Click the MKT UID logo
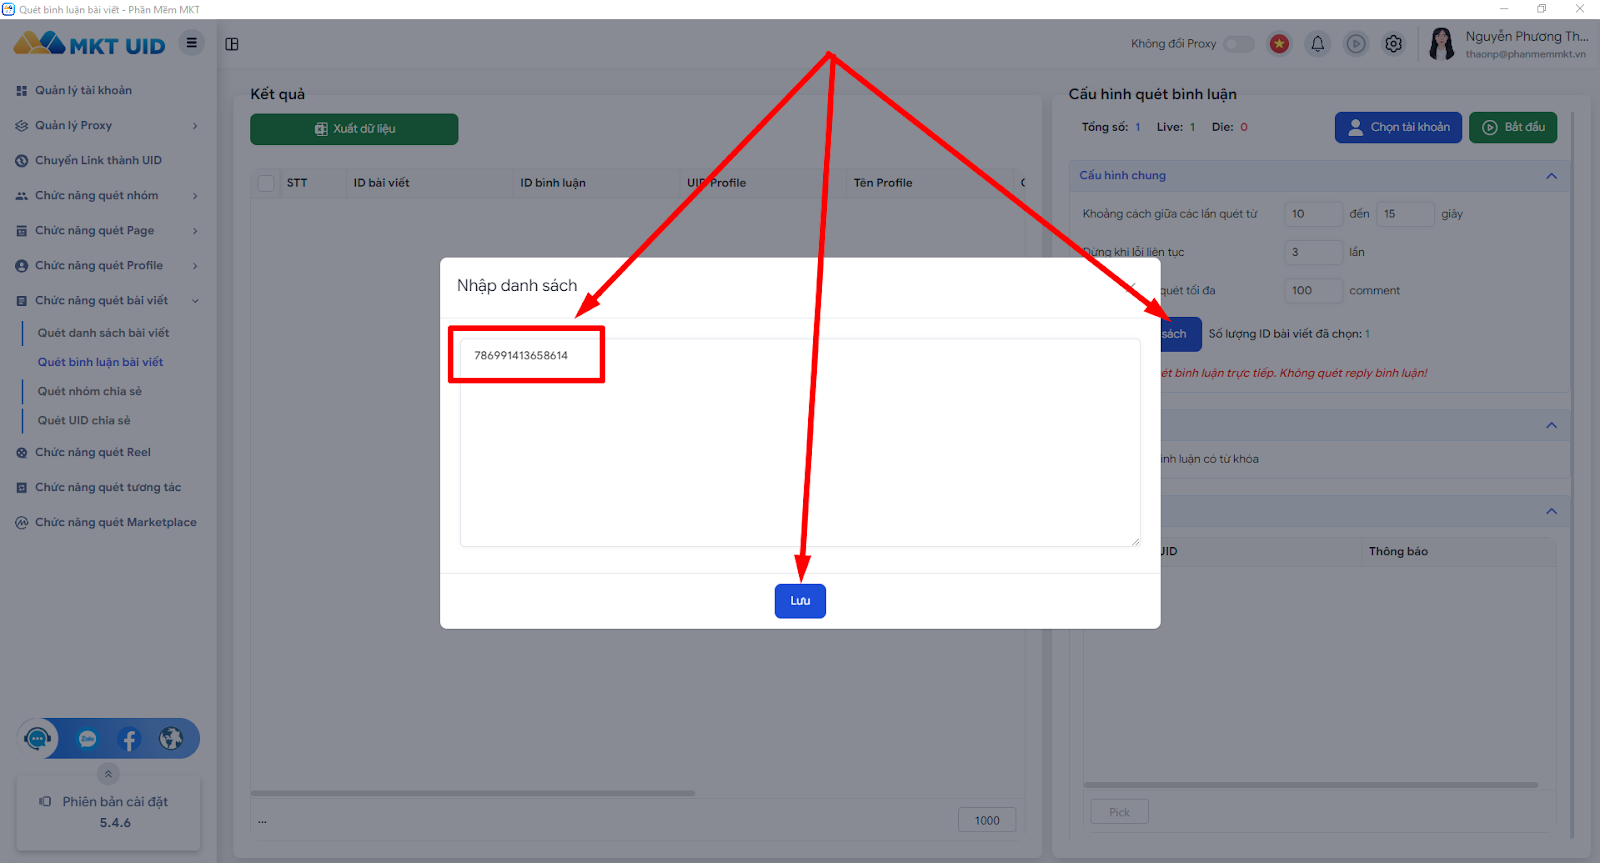The height and width of the screenshot is (863, 1600). pos(89,44)
